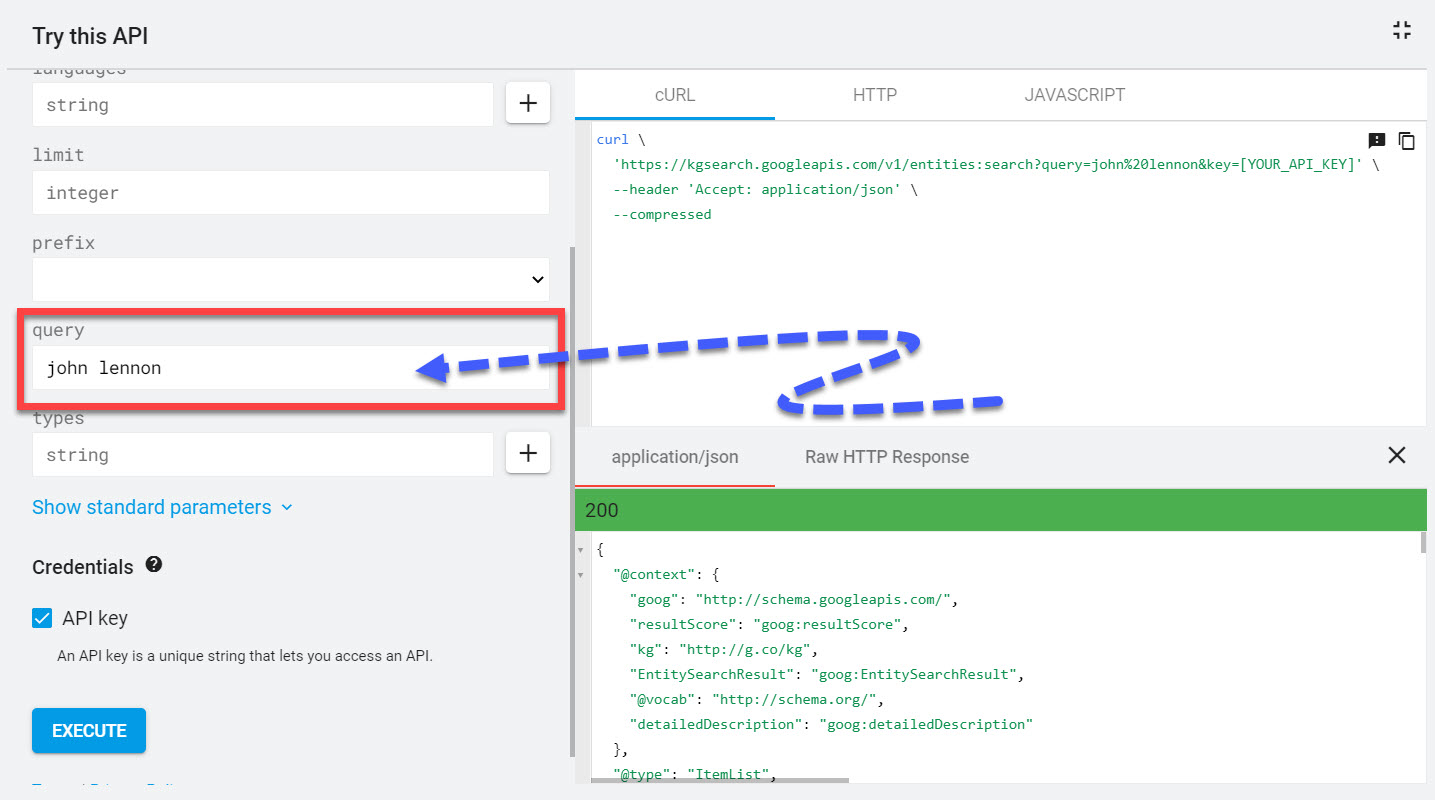Add another languages value with plus button

click(x=528, y=103)
